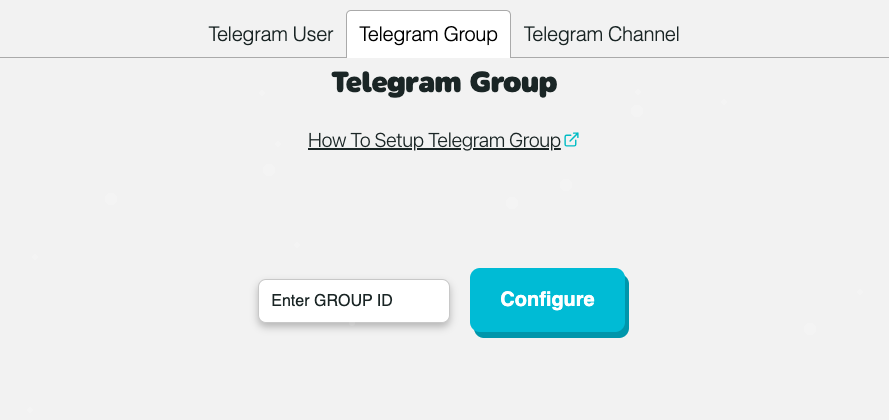Viewport: 889px width, 420px height.
Task: Submit group ID with Configure
Action: tap(548, 299)
